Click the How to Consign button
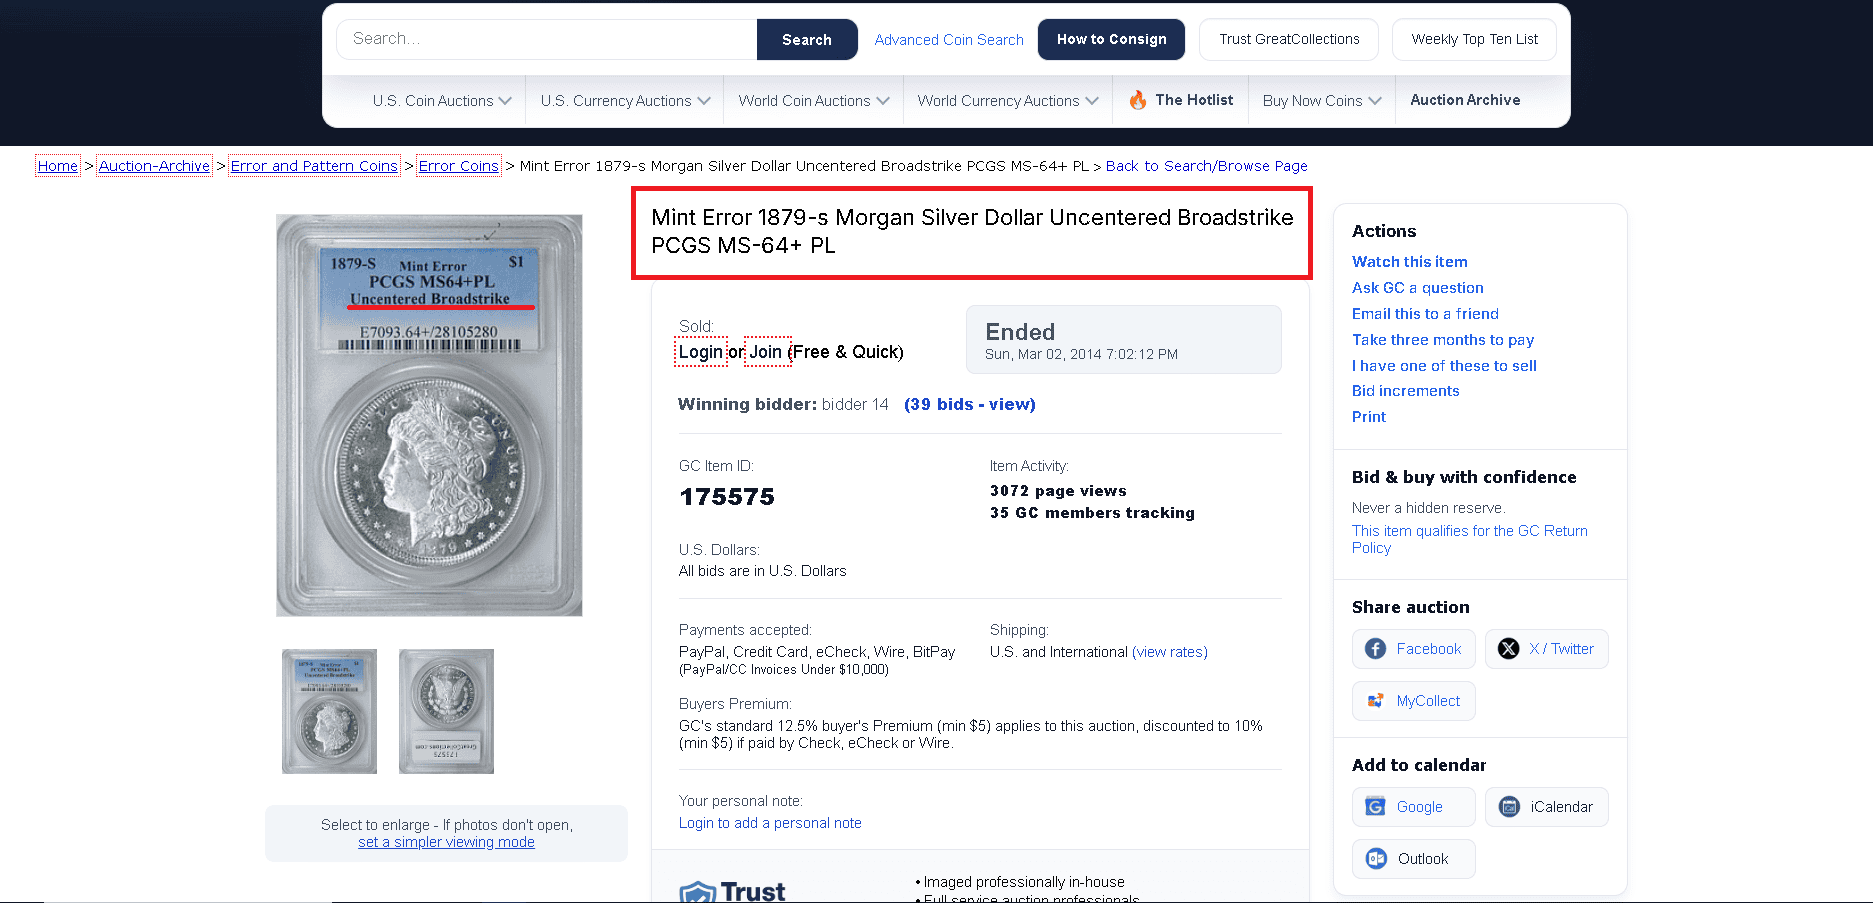The image size is (1873, 903). 1111,40
